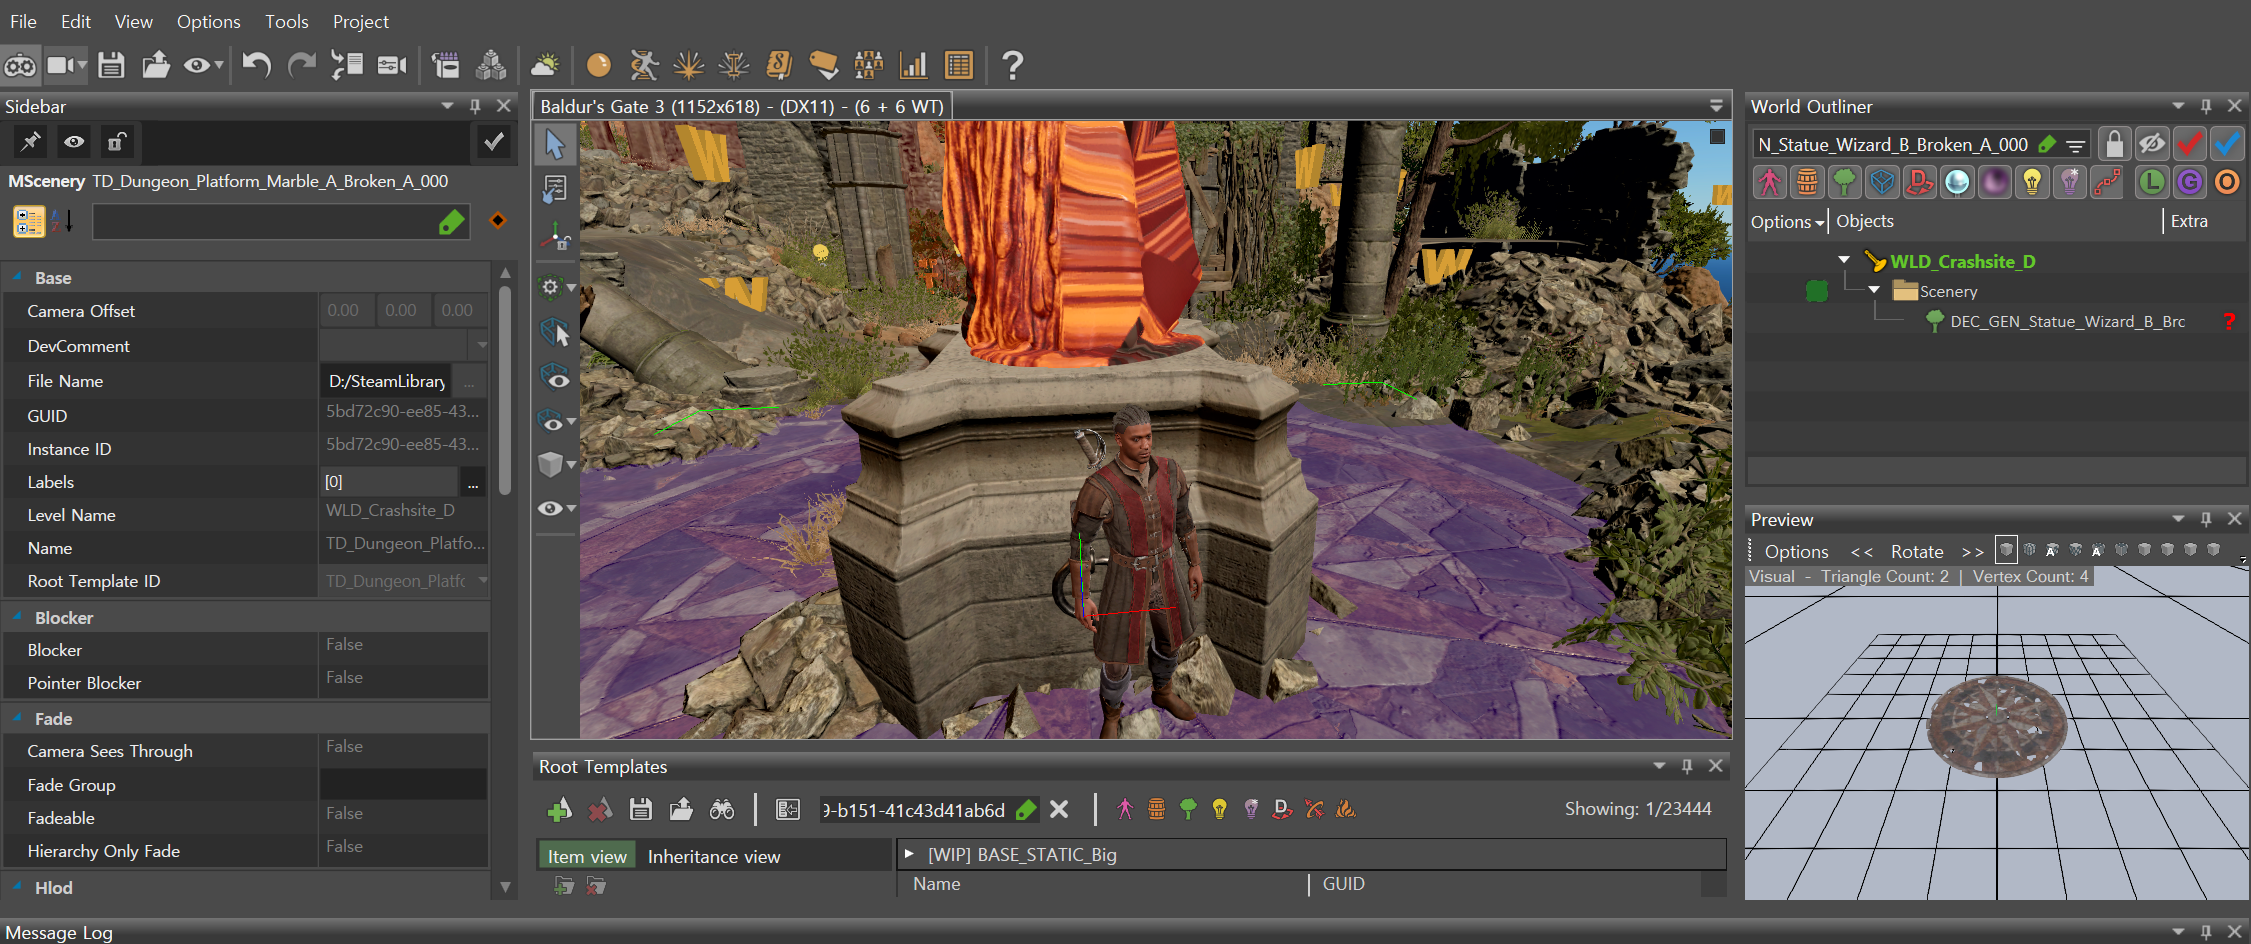Redo the last undone action
This screenshot has width=2251, height=944.
click(x=301, y=66)
